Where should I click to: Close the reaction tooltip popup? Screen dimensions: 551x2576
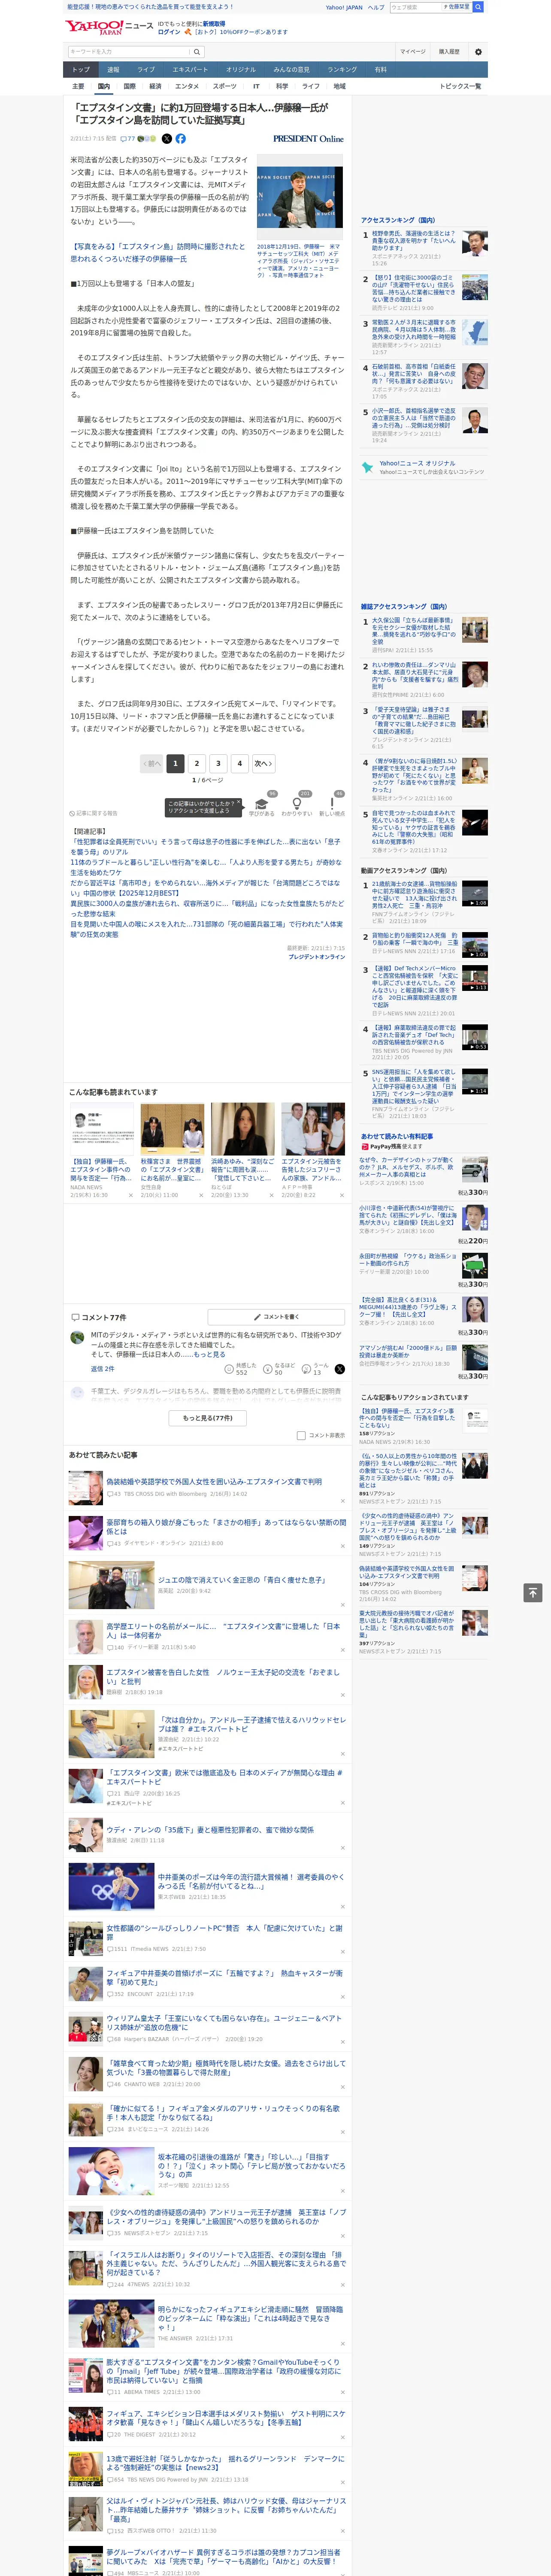point(240,803)
